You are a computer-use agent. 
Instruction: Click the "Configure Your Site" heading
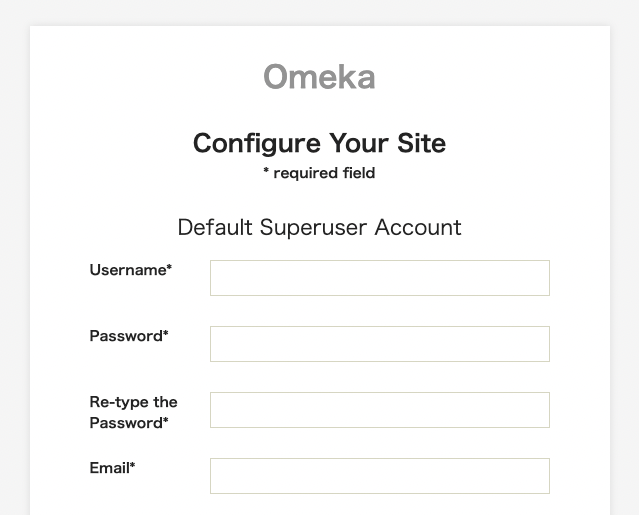[x=319, y=143]
